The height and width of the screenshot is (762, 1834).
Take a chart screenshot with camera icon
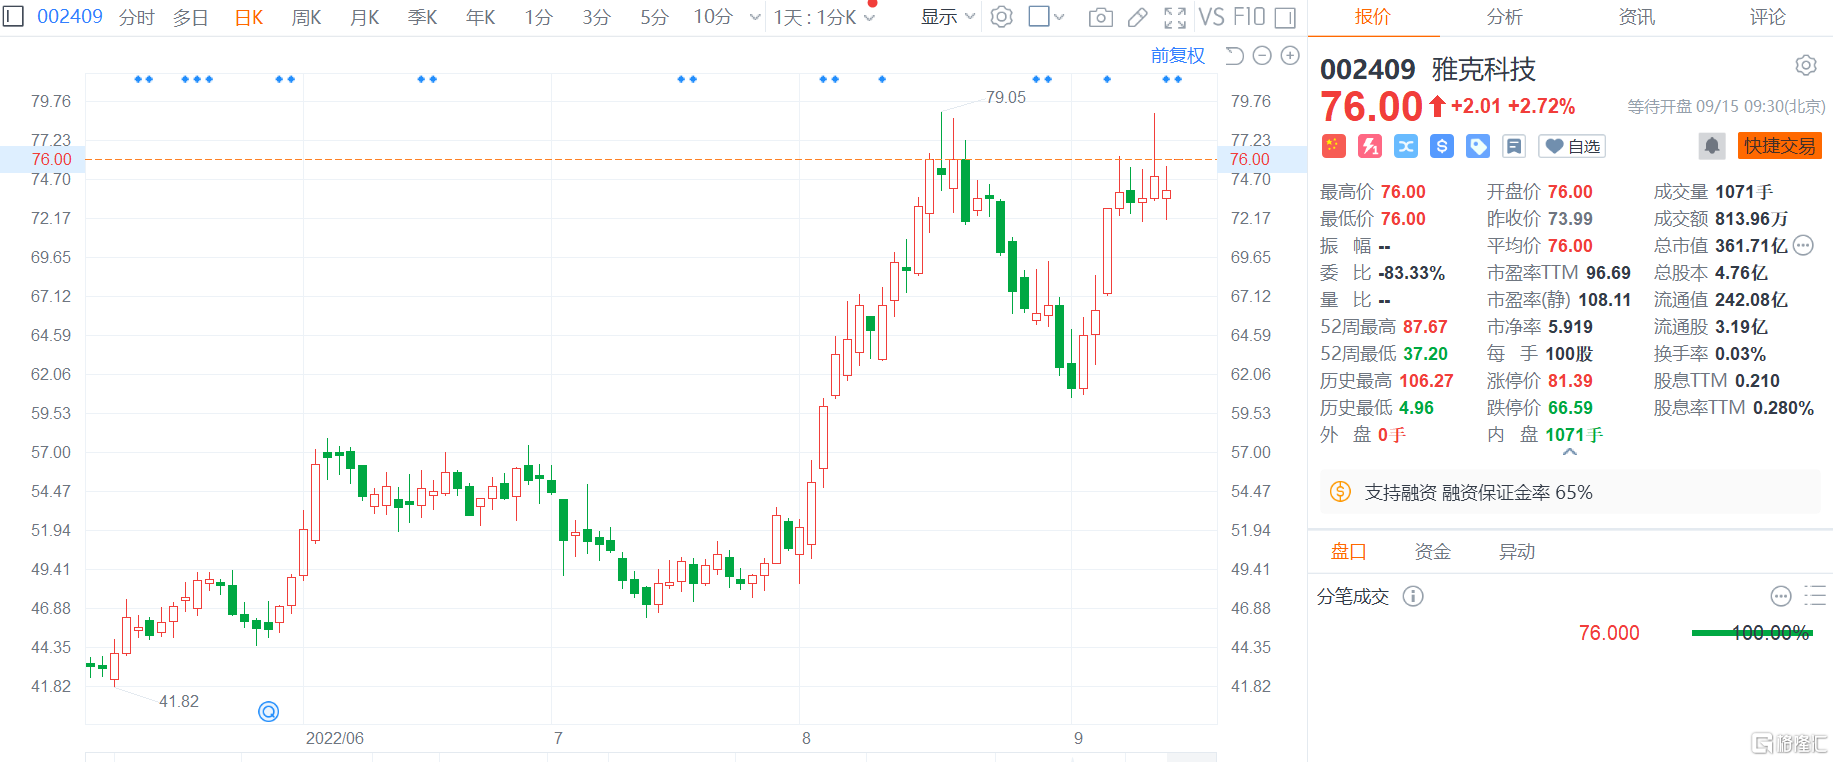1100,17
